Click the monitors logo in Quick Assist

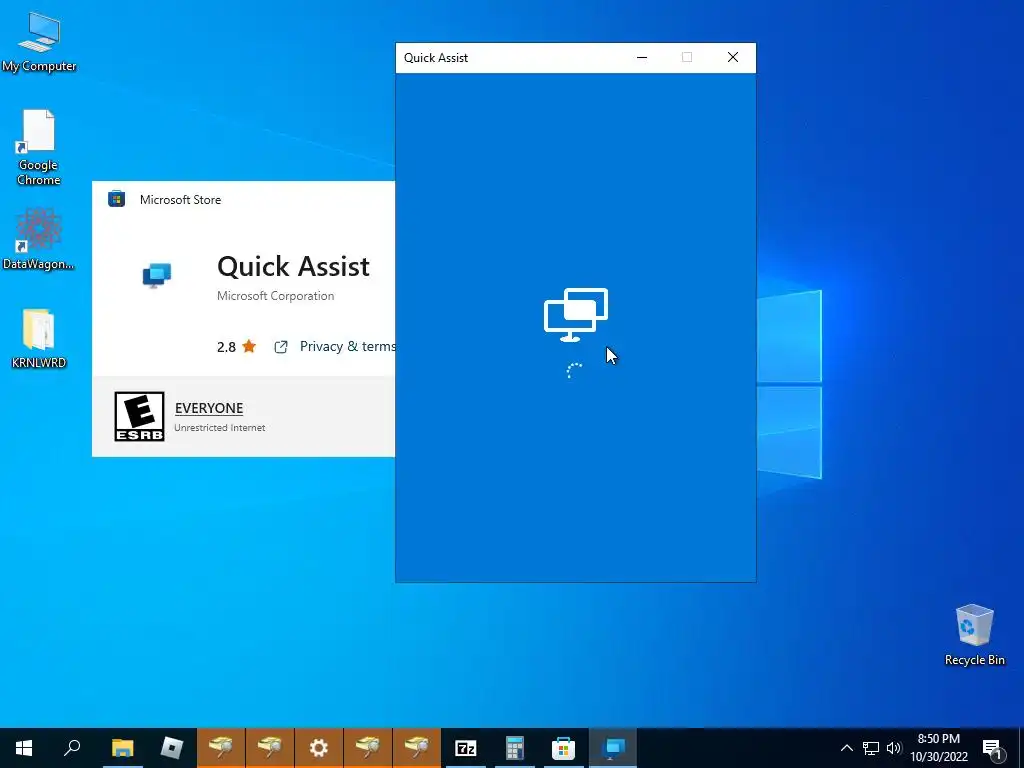click(x=576, y=315)
